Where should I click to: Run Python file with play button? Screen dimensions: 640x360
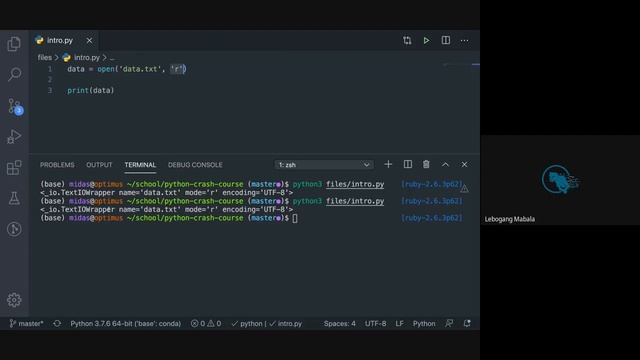click(x=426, y=40)
